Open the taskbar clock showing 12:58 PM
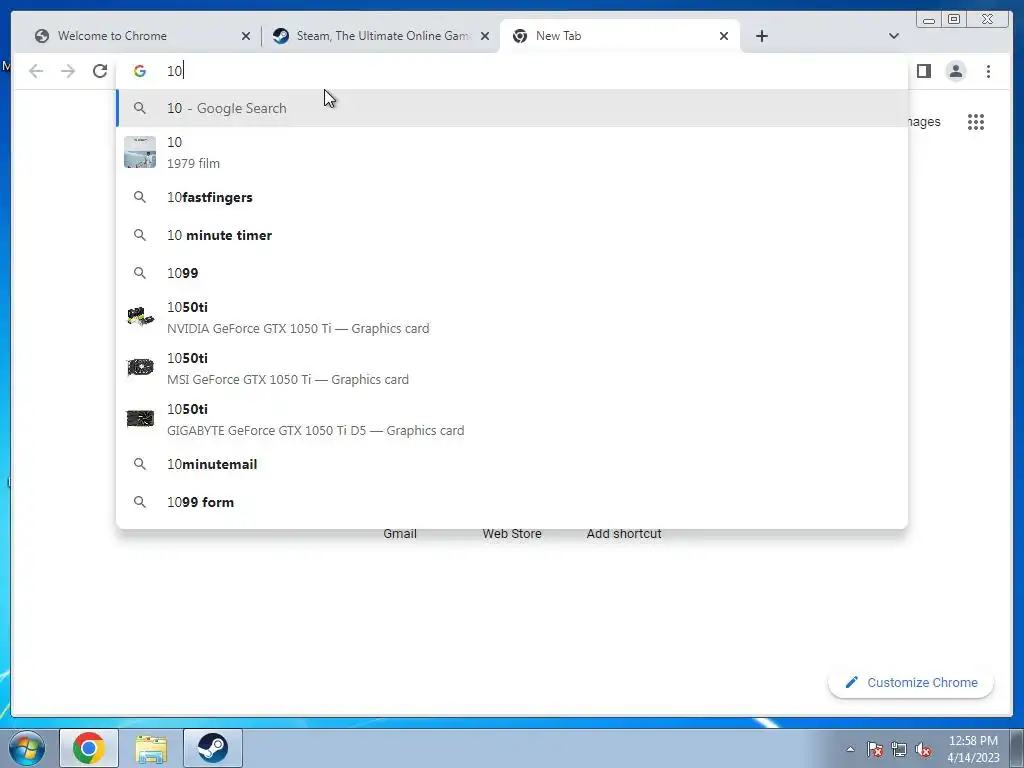The height and width of the screenshot is (768, 1024). tap(973, 749)
